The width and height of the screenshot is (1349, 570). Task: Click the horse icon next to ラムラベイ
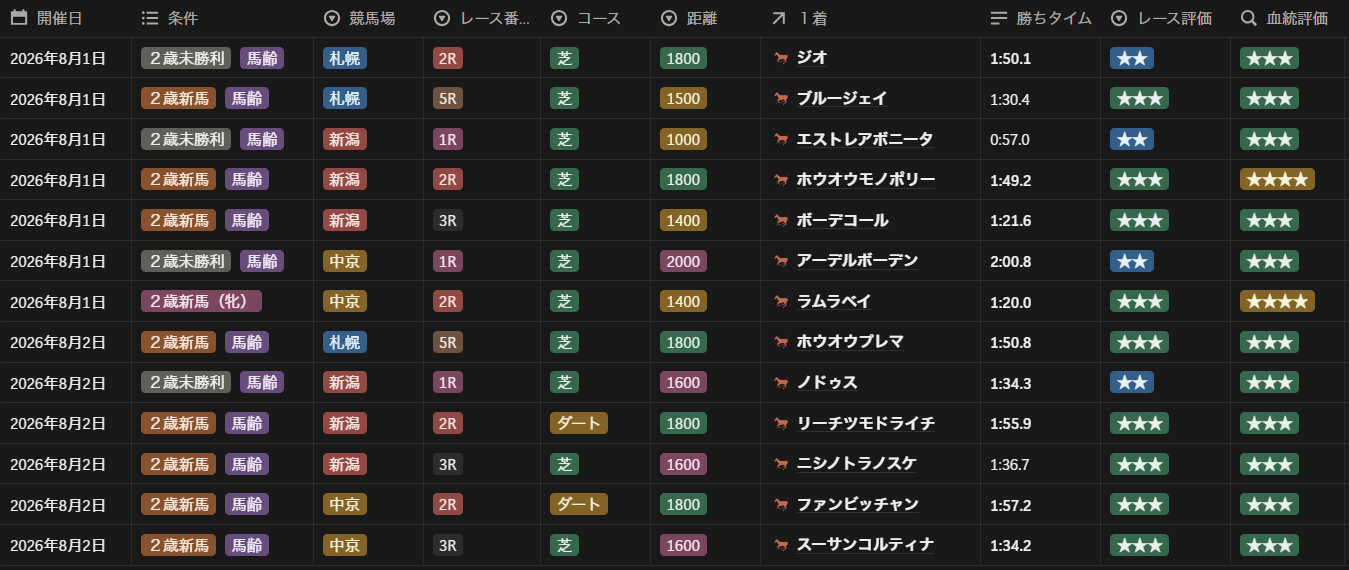pos(781,301)
